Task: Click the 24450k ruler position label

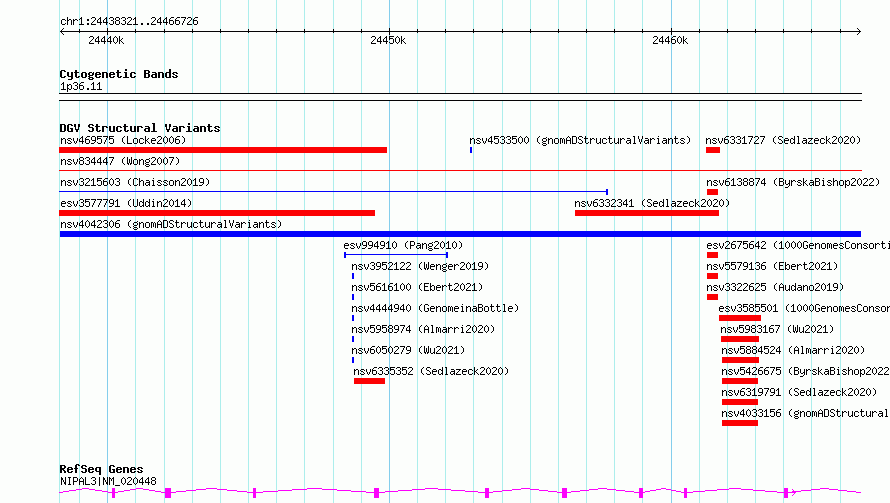Action: 388,40
